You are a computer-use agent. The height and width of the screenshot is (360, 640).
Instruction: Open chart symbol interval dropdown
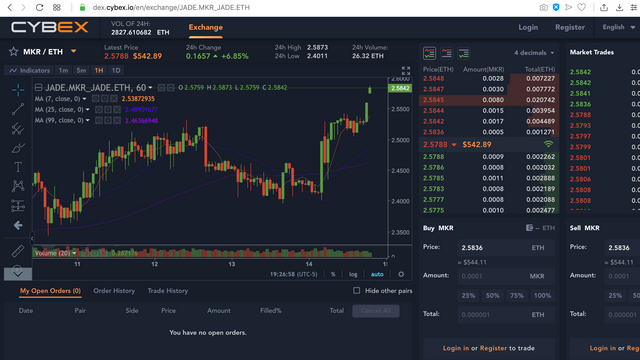(x=151, y=88)
